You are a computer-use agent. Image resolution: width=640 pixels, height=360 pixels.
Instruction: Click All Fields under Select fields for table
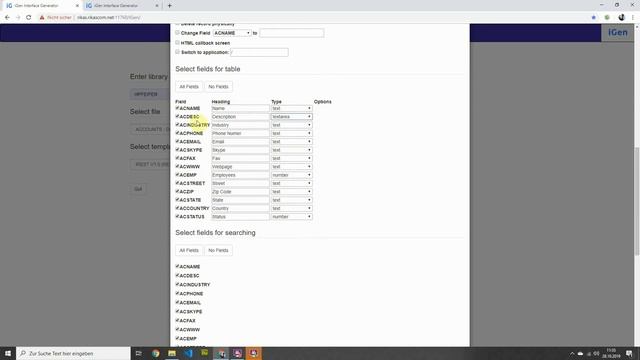(189, 87)
